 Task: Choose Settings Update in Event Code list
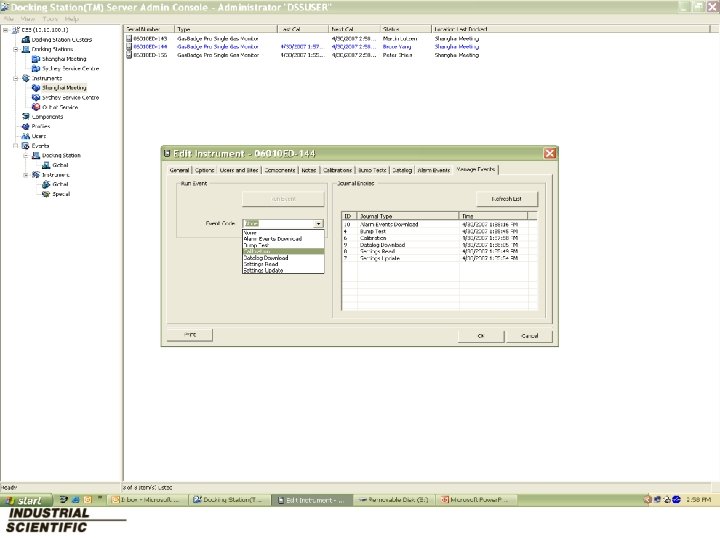click(283, 270)
